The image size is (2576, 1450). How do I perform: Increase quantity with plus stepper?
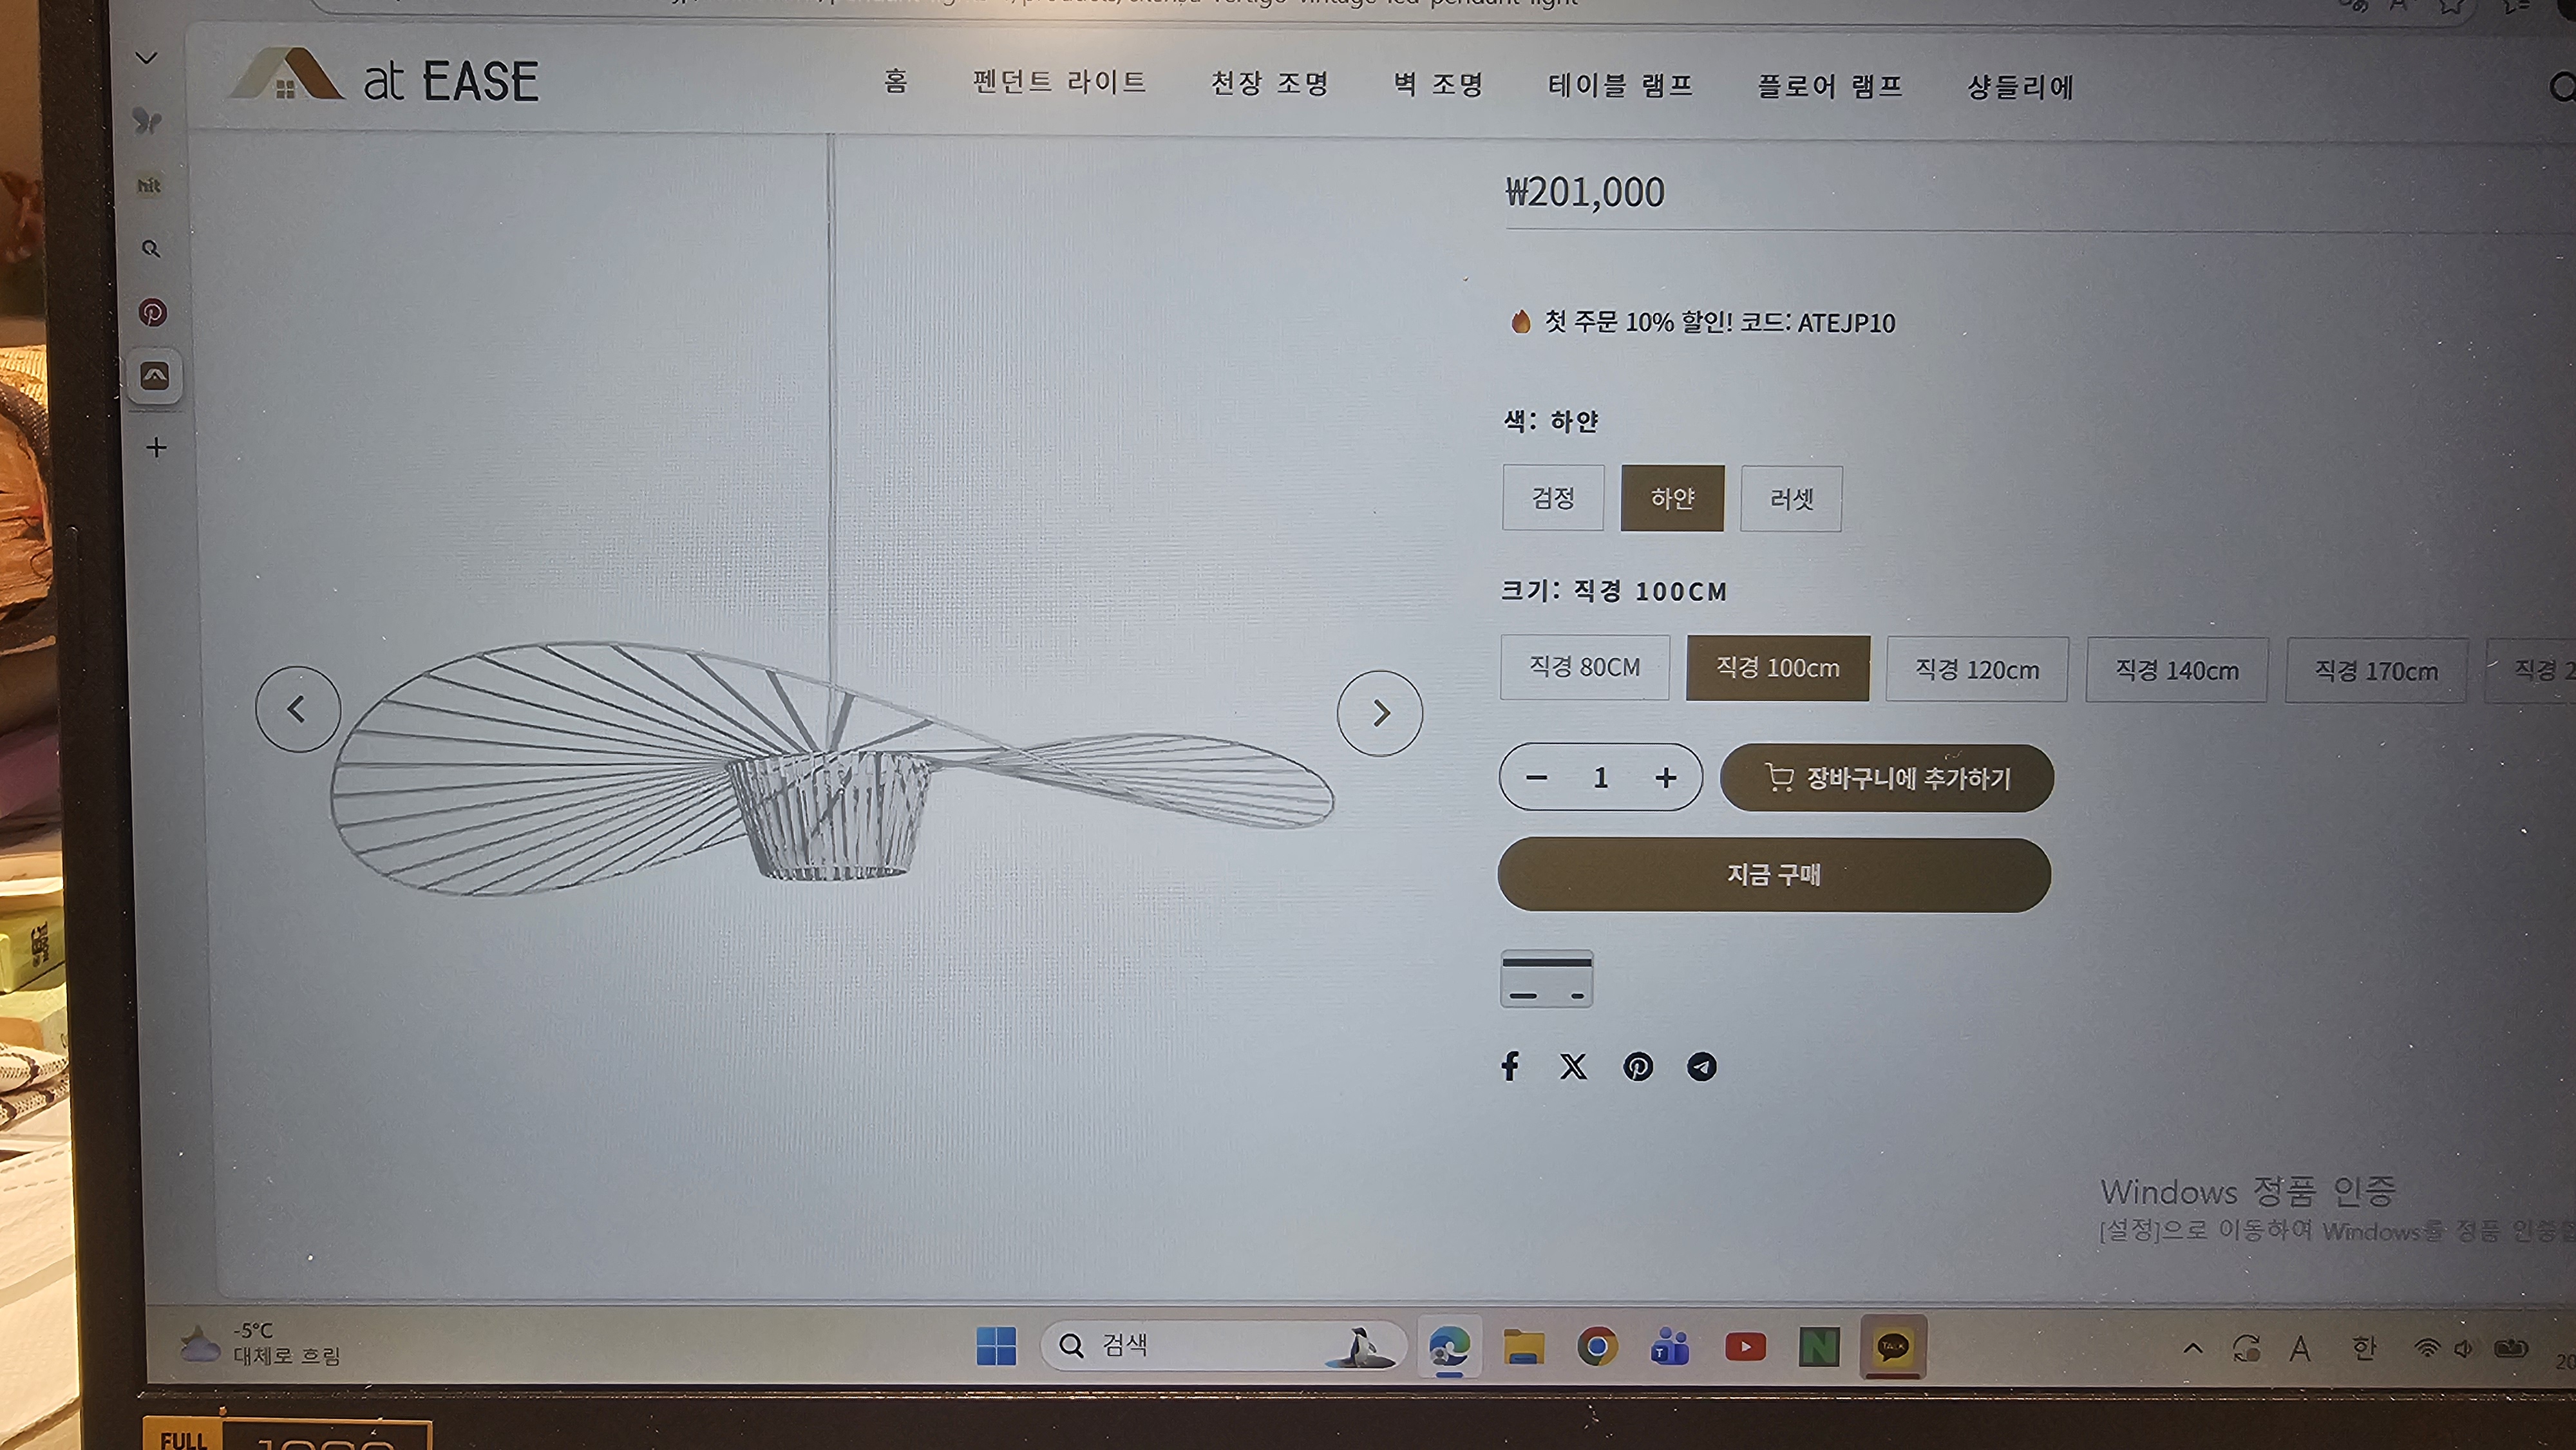point(1665,778)
